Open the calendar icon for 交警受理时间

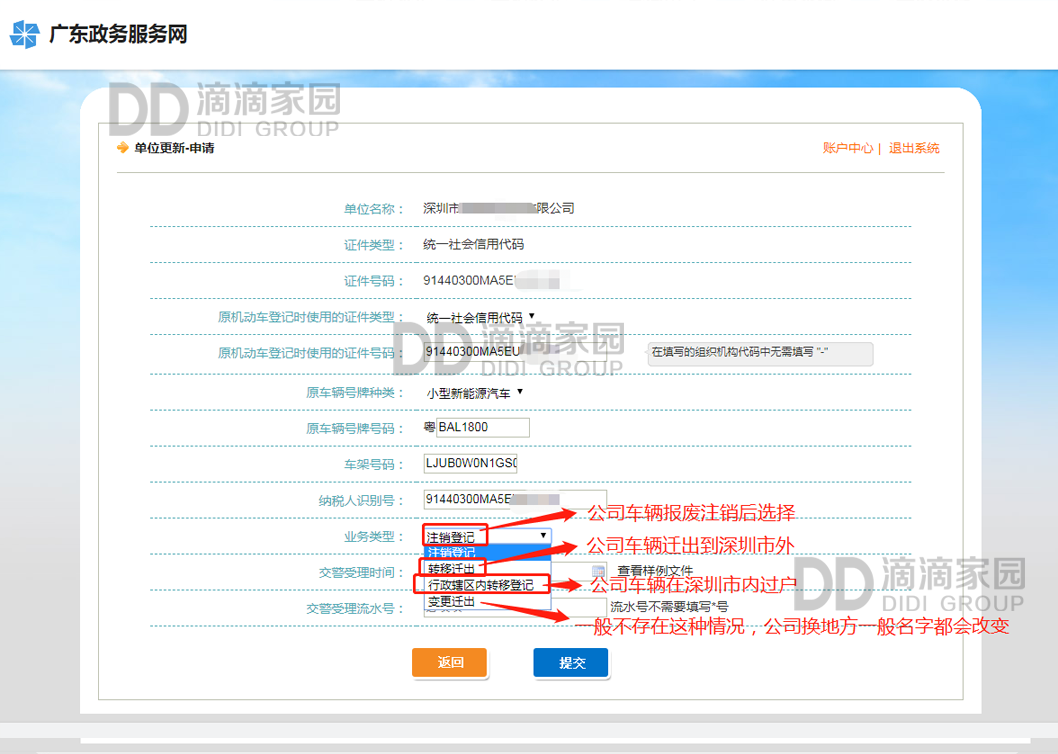pyautogui.click(x=598, y=571)
